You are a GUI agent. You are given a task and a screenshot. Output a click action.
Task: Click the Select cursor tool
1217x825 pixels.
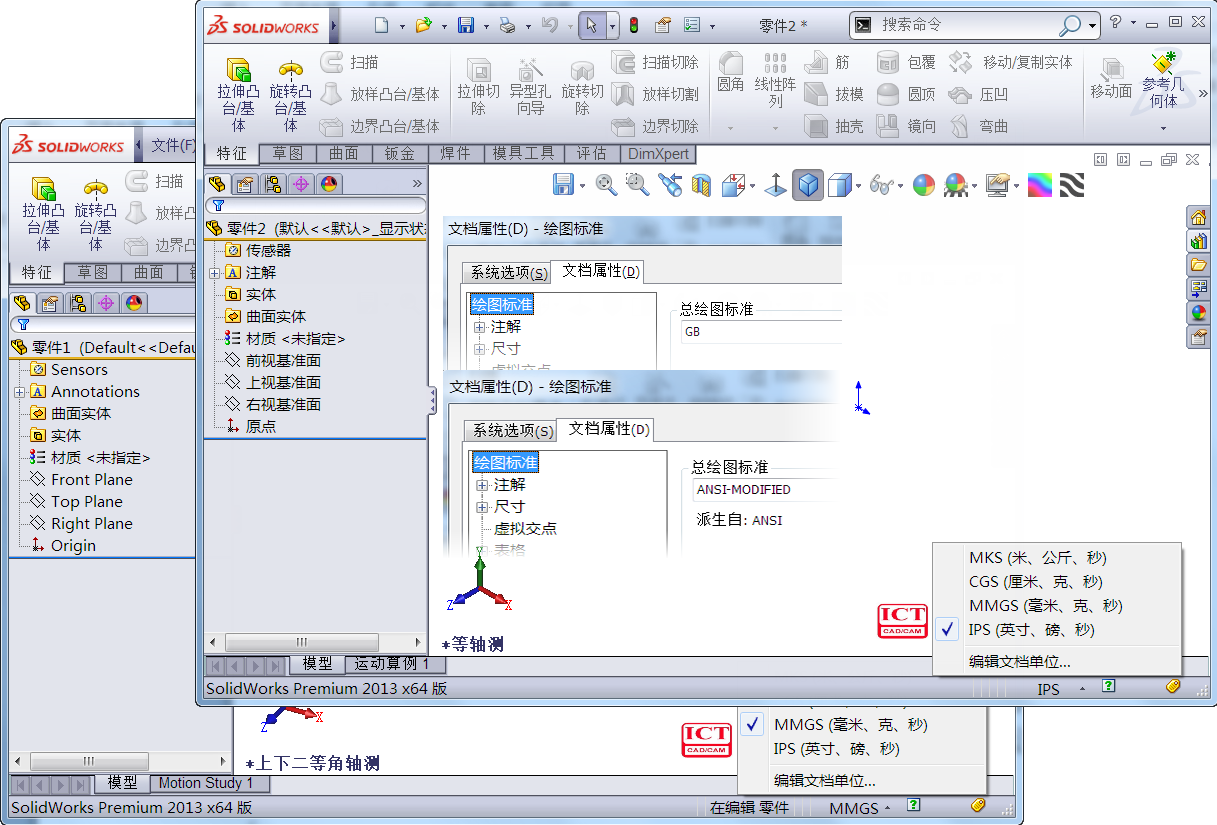click(591, 26)
